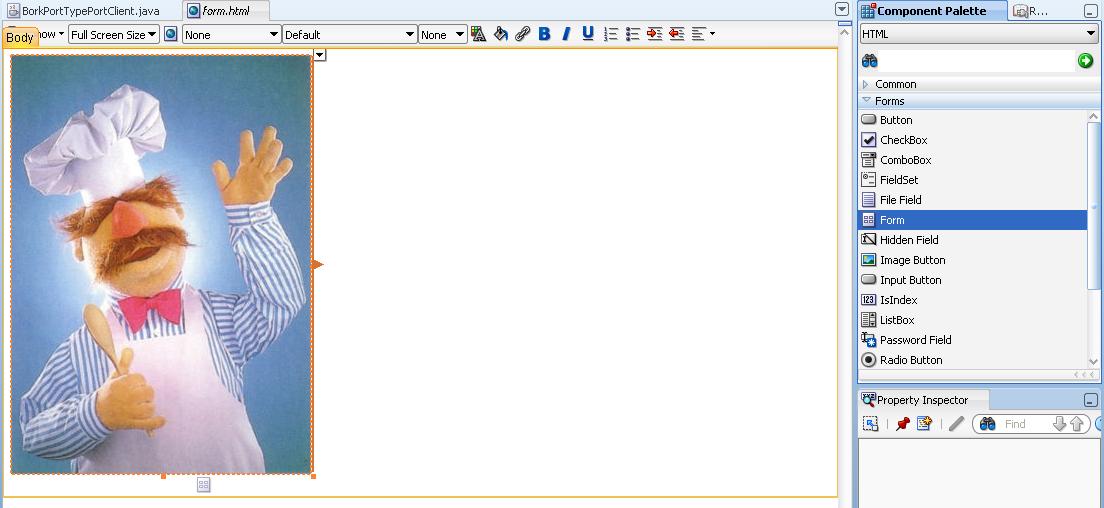
Task: Select Input Button component in palette
Action: click(972, 280)
